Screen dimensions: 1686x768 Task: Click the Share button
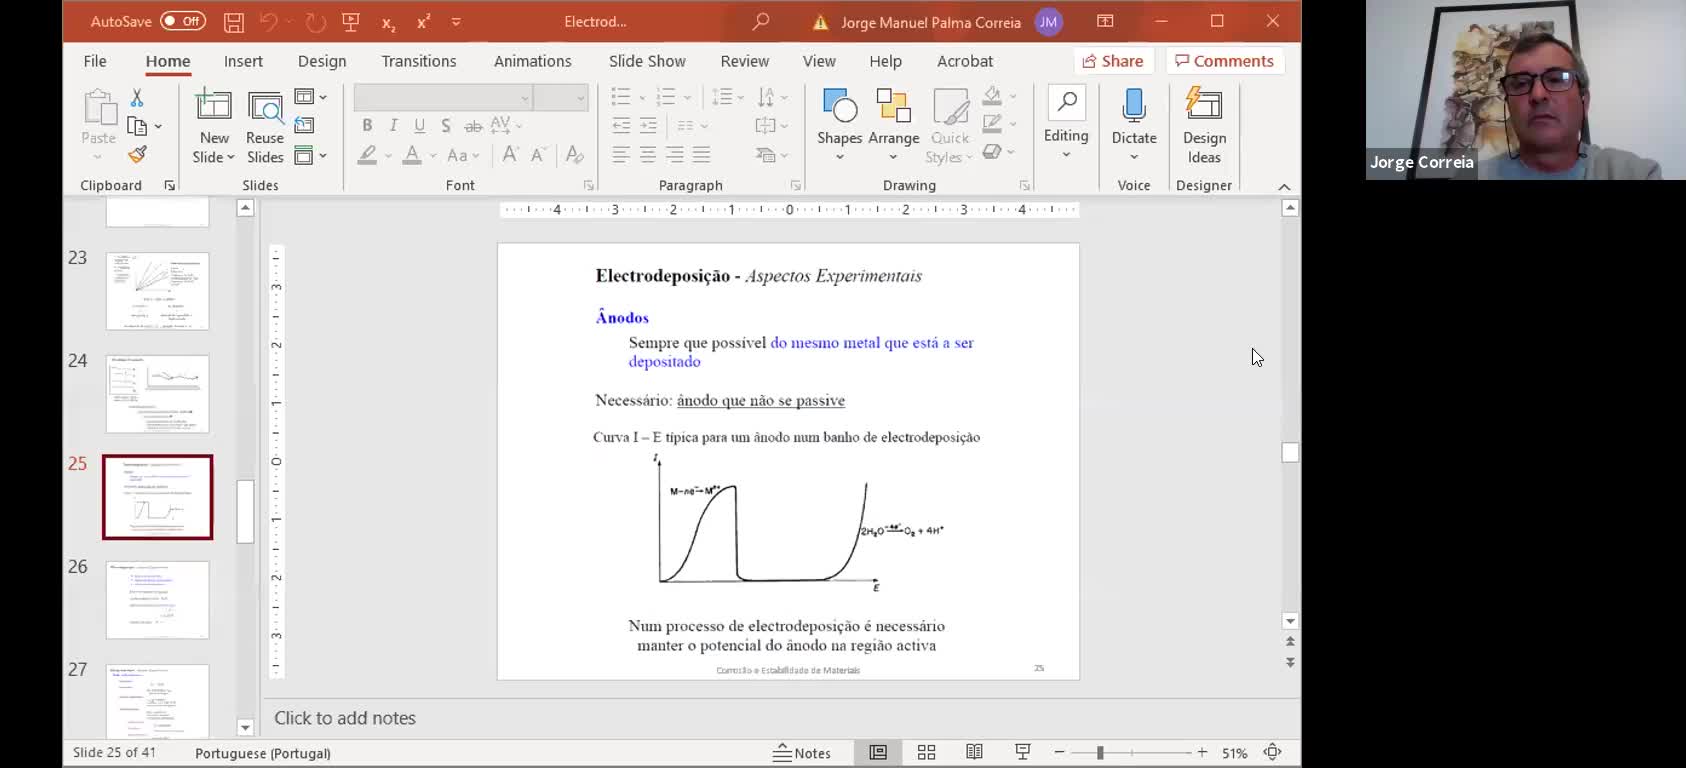tap(1113, 61)
